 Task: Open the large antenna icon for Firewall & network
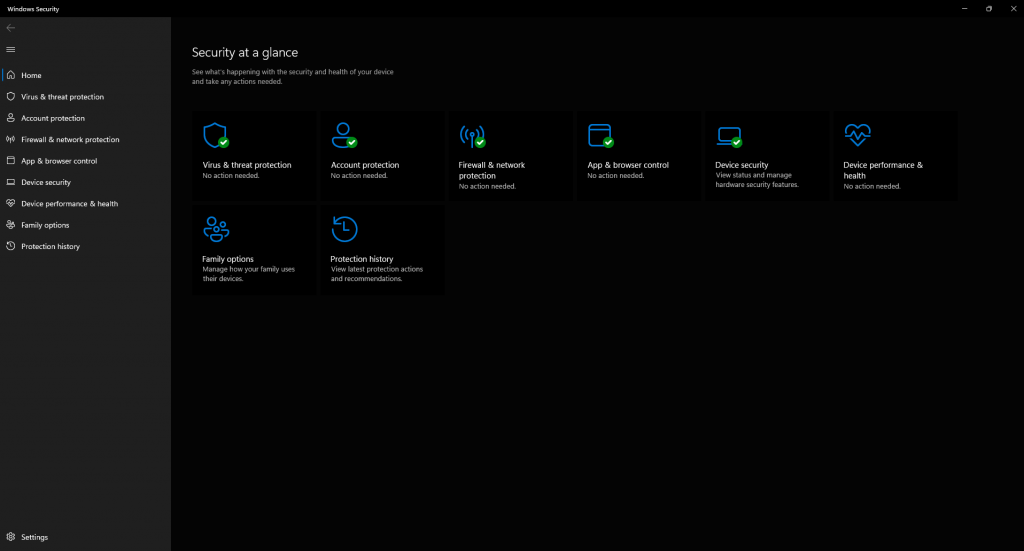pos(472,136)
